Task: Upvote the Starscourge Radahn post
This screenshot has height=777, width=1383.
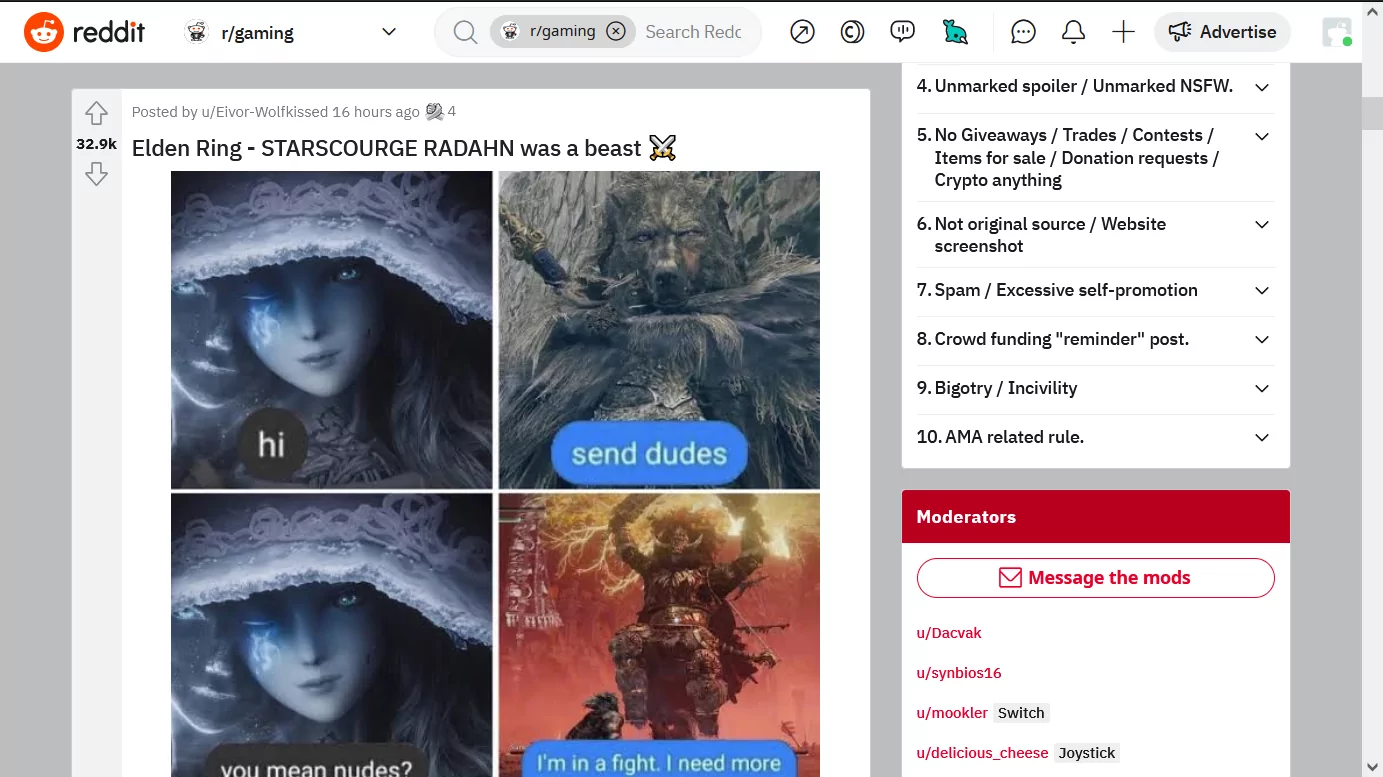Action: pos(96,113)
